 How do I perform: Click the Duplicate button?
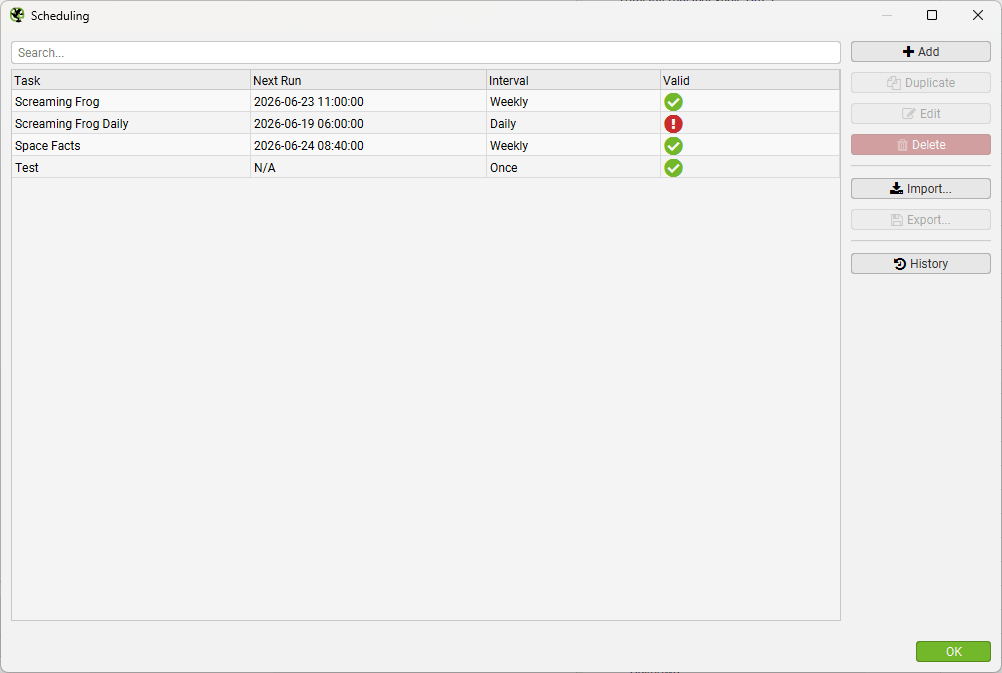pyautogui.click(x=920, y=82)
